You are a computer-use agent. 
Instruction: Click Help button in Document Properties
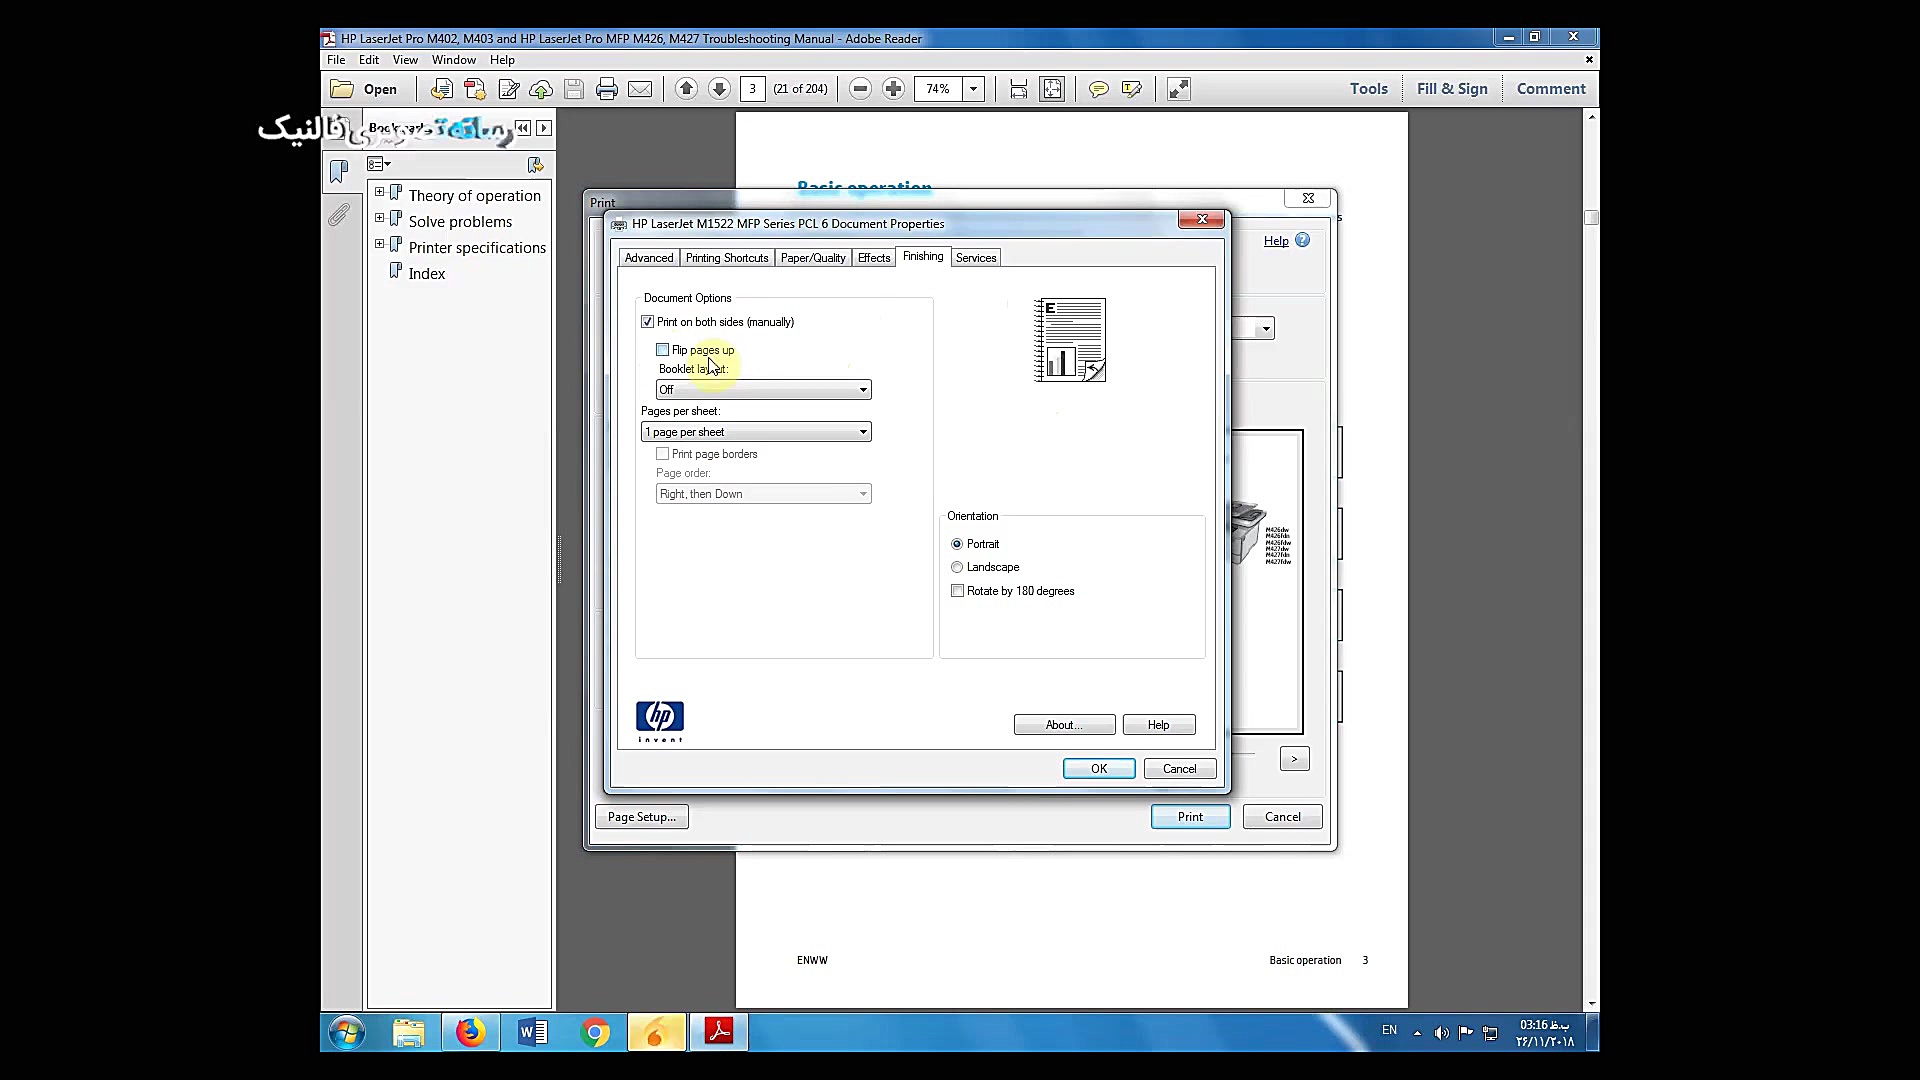coord(1159,725)
